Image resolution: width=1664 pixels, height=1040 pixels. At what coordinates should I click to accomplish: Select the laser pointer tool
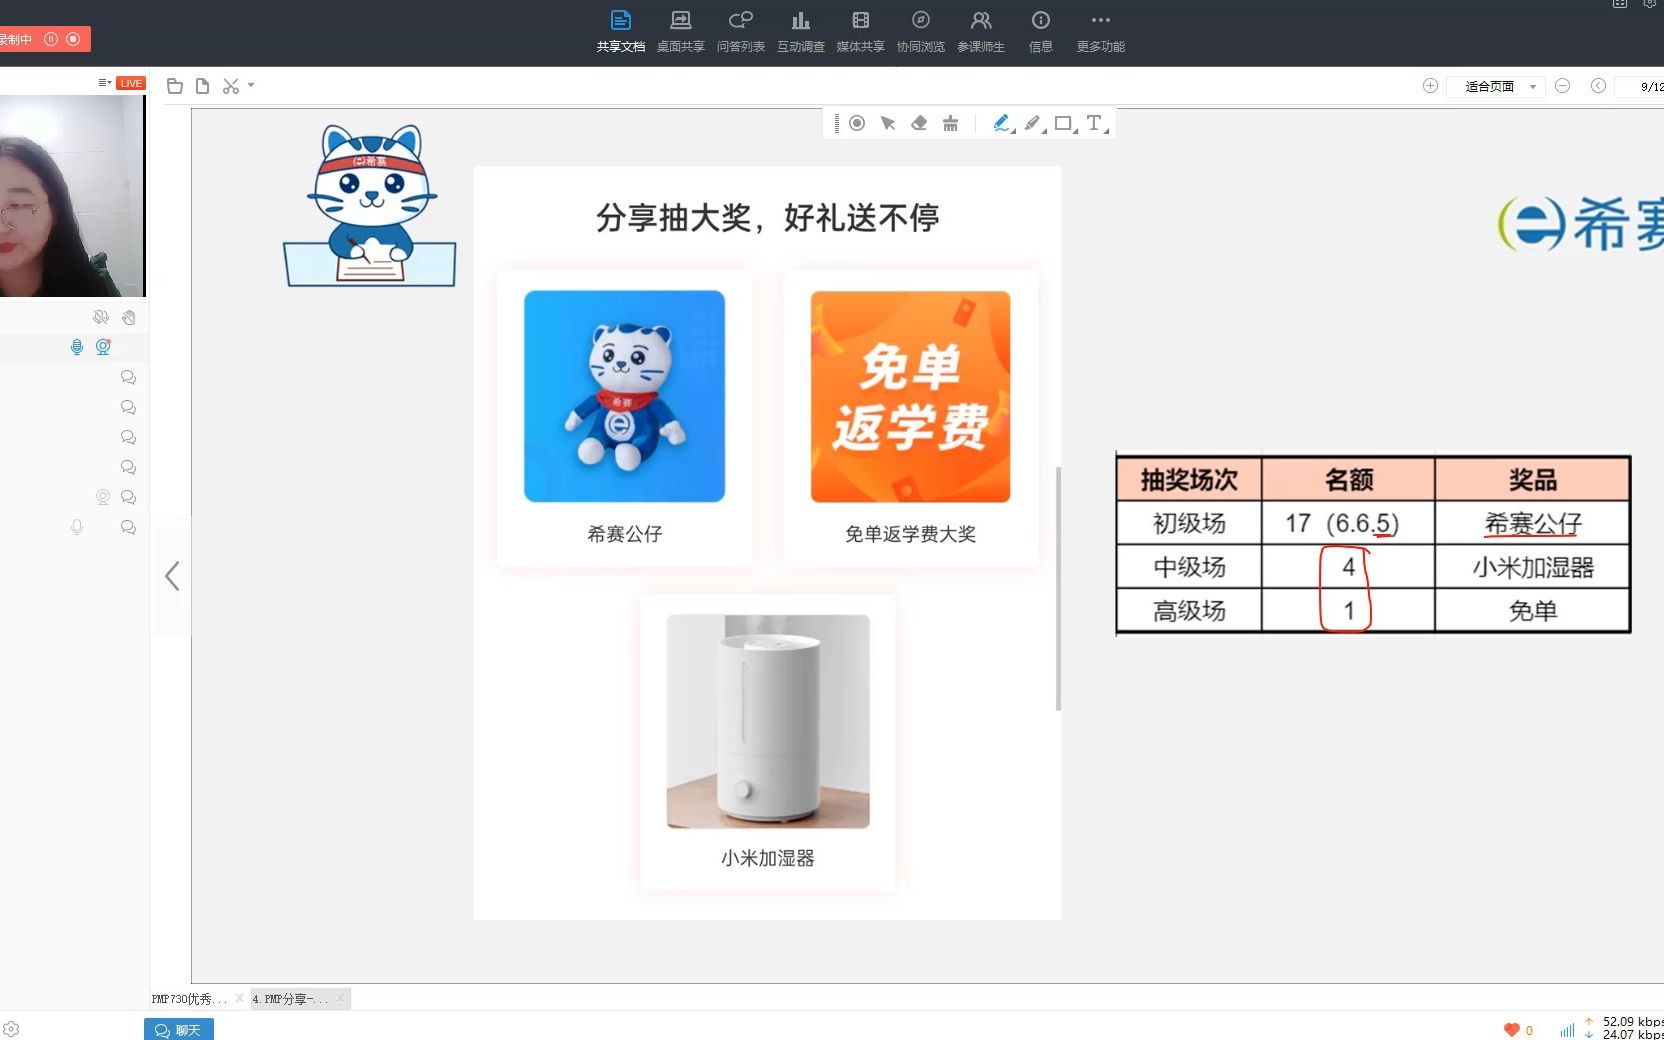point(857,123)
